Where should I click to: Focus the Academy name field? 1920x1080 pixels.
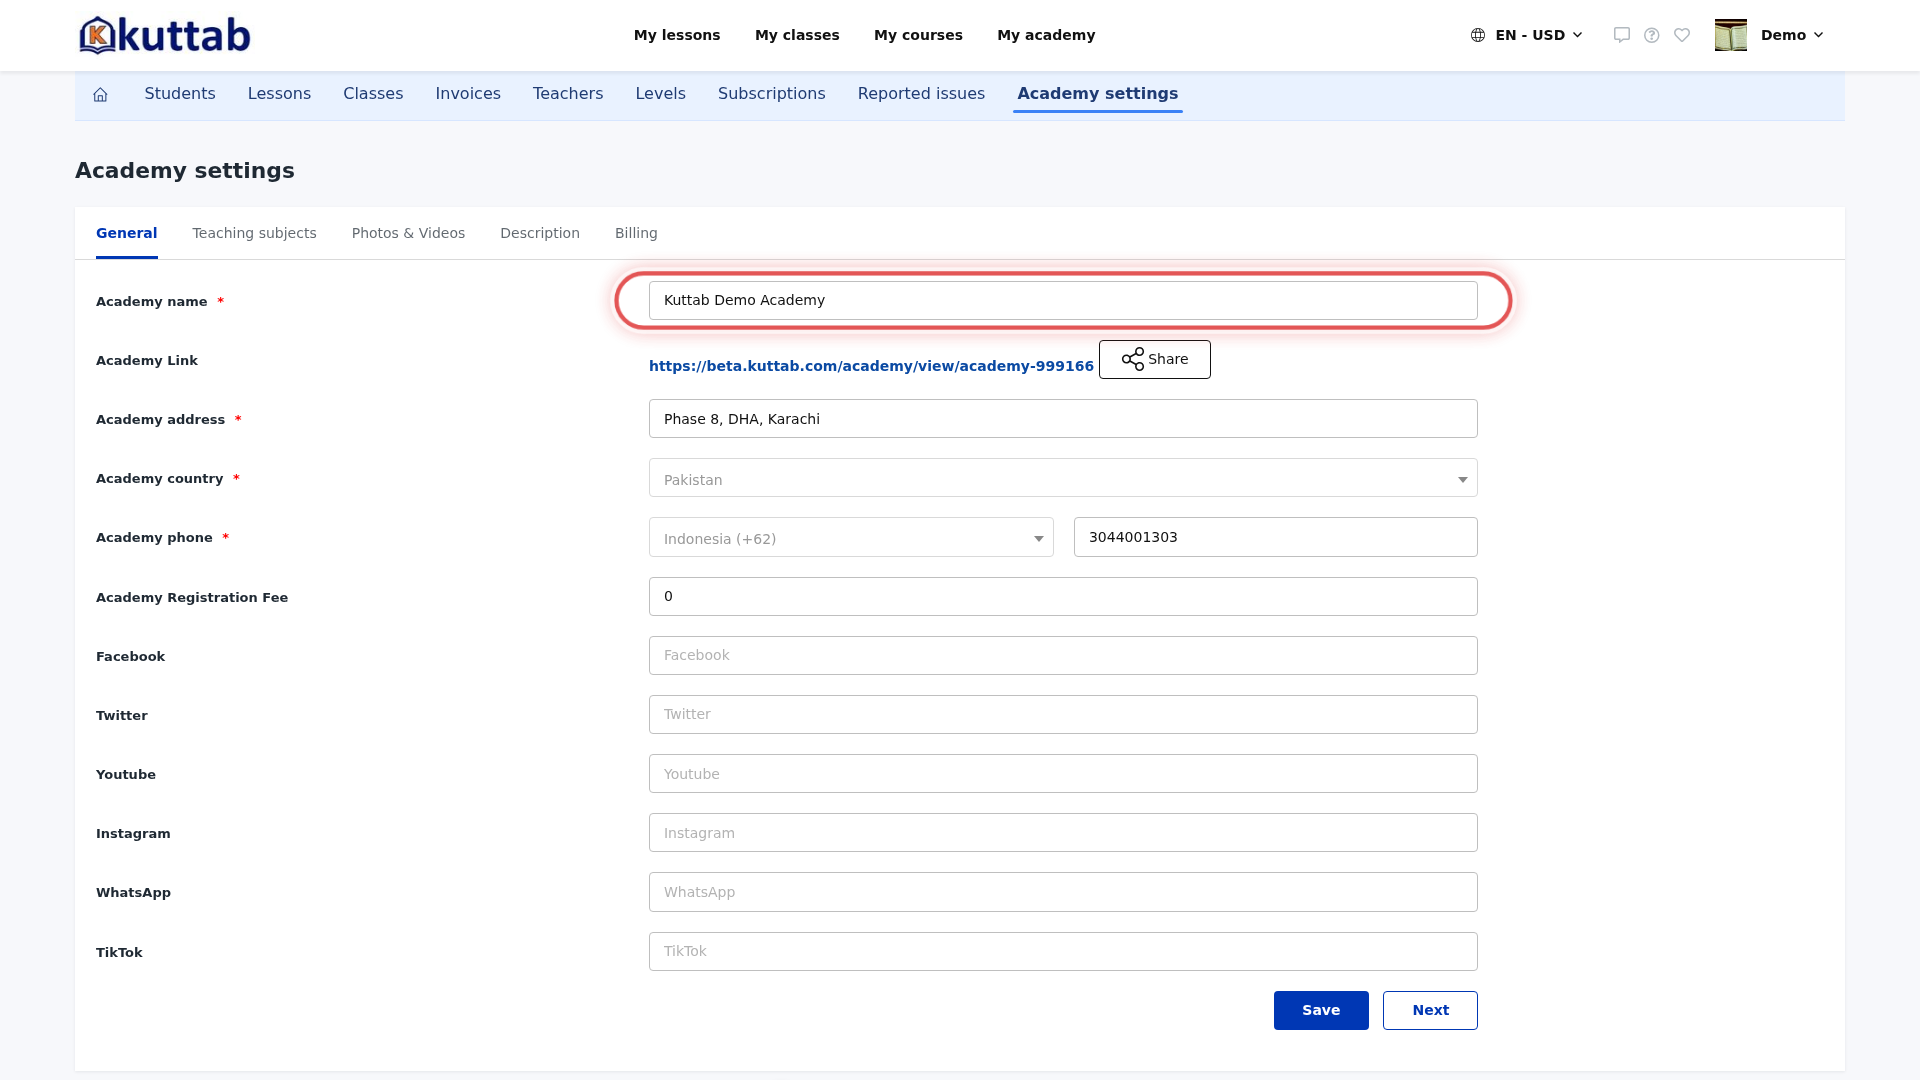coord(1063,300)
